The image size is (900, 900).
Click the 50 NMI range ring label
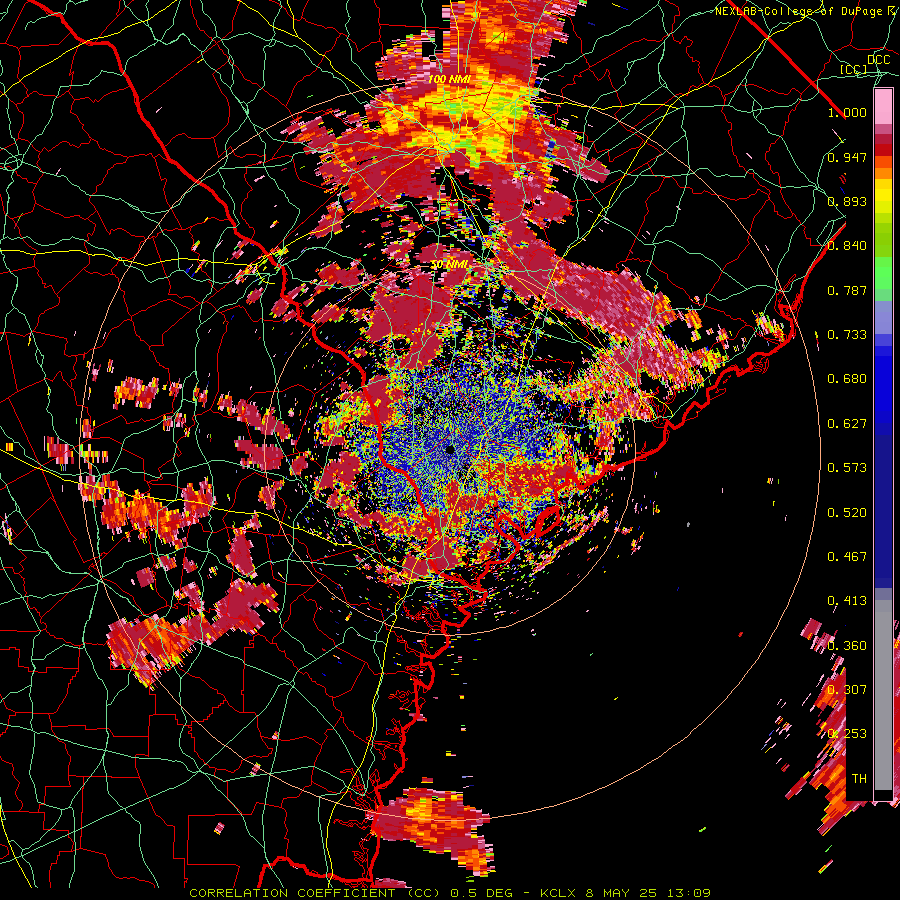pyautogui.click(x=449, y=265)
